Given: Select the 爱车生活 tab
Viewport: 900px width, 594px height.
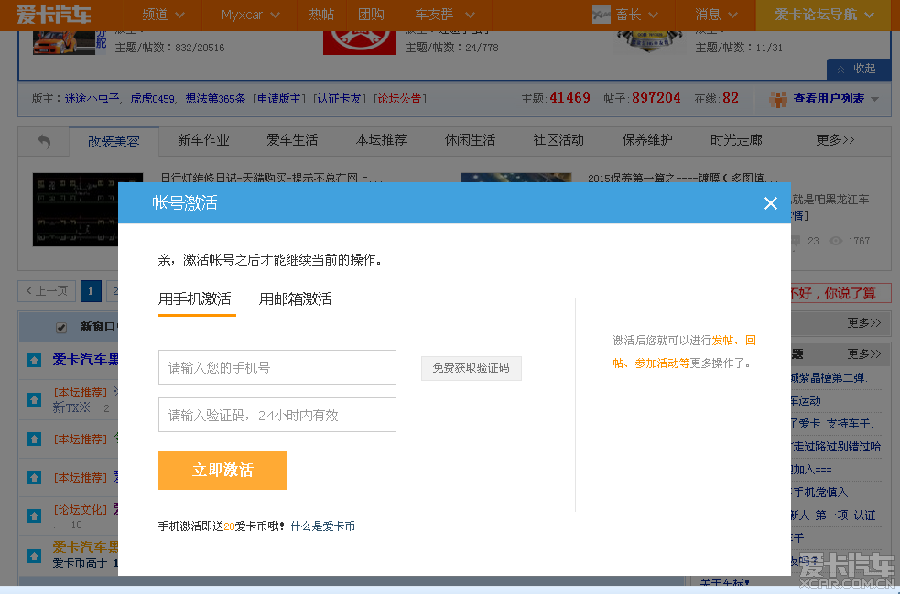Looking at the screenshot, I should click(292, 140).
